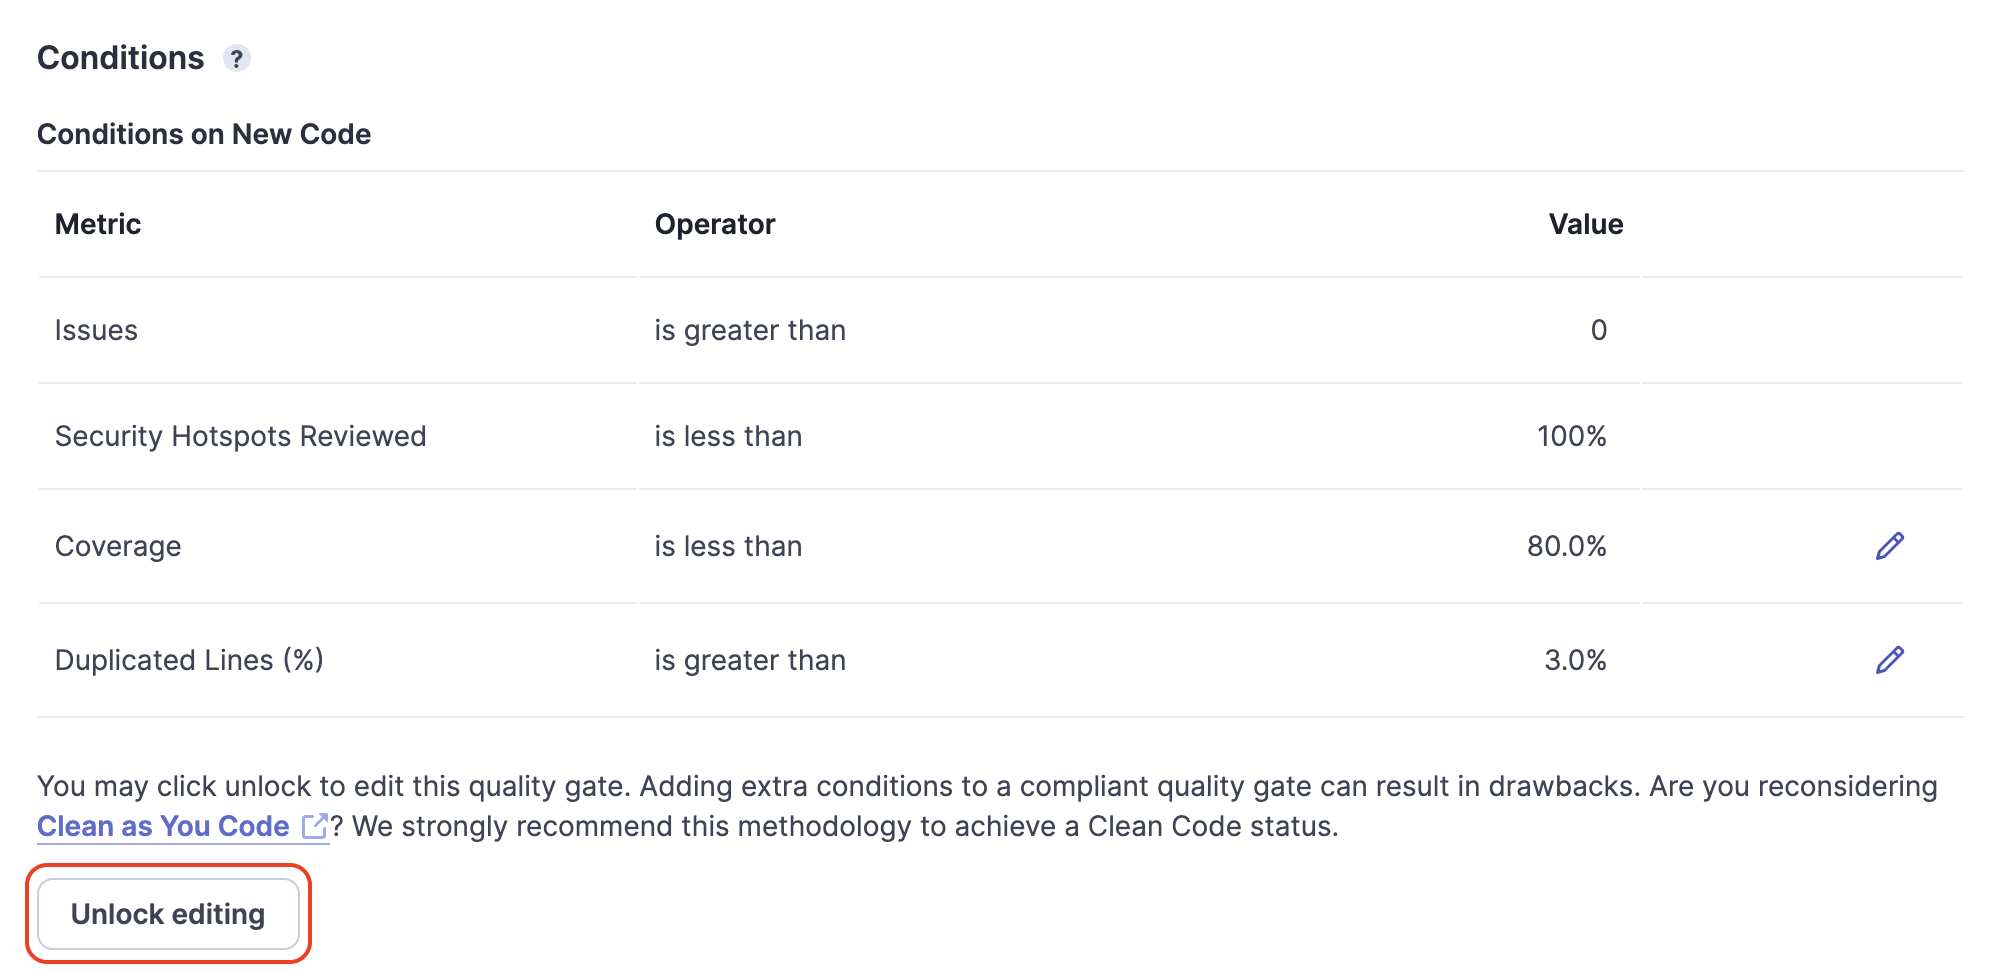Select the Operator column header

coord(714,224)
